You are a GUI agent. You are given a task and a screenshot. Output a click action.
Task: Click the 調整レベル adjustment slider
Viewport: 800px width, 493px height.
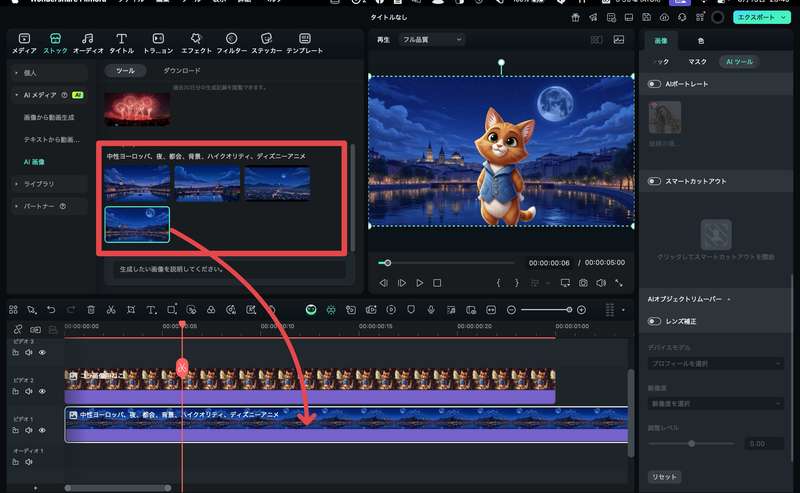691,443
